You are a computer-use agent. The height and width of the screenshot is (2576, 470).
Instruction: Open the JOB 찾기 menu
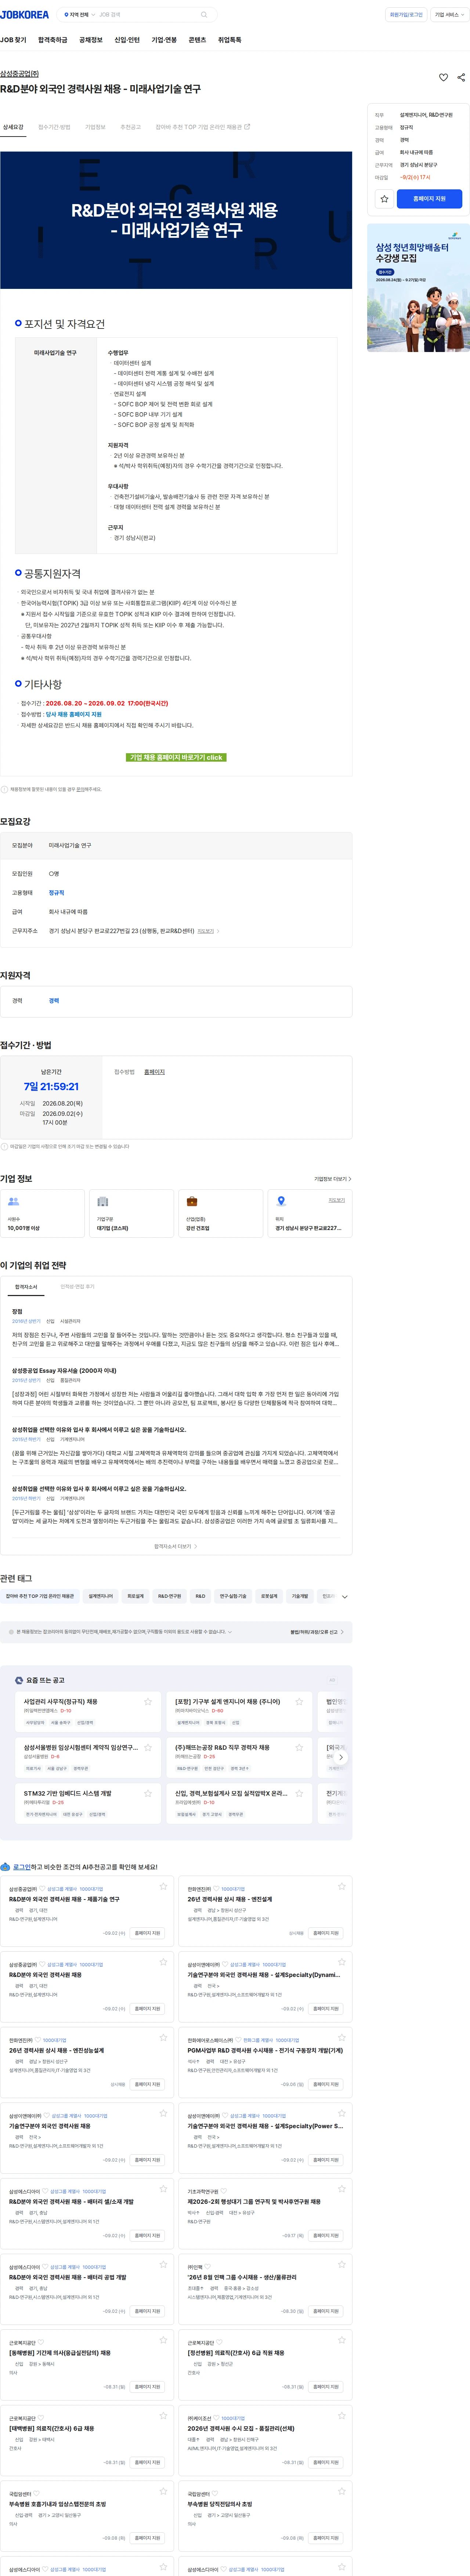(x=13, y=40)
